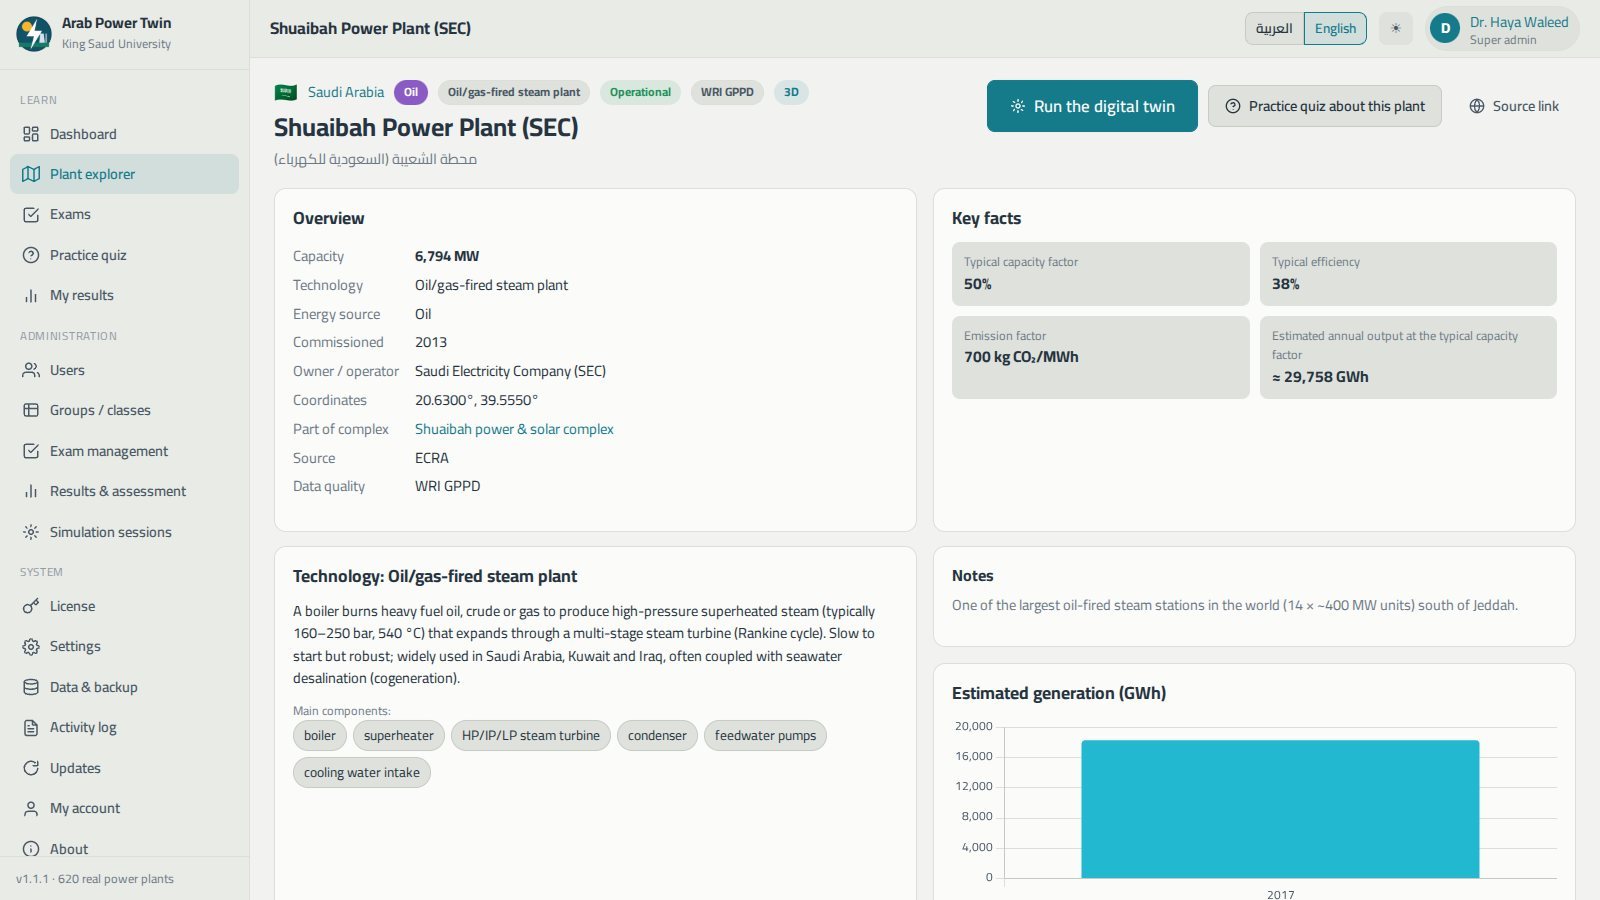
Task: Click the Activity log document icon
Action: click(31, 727)
